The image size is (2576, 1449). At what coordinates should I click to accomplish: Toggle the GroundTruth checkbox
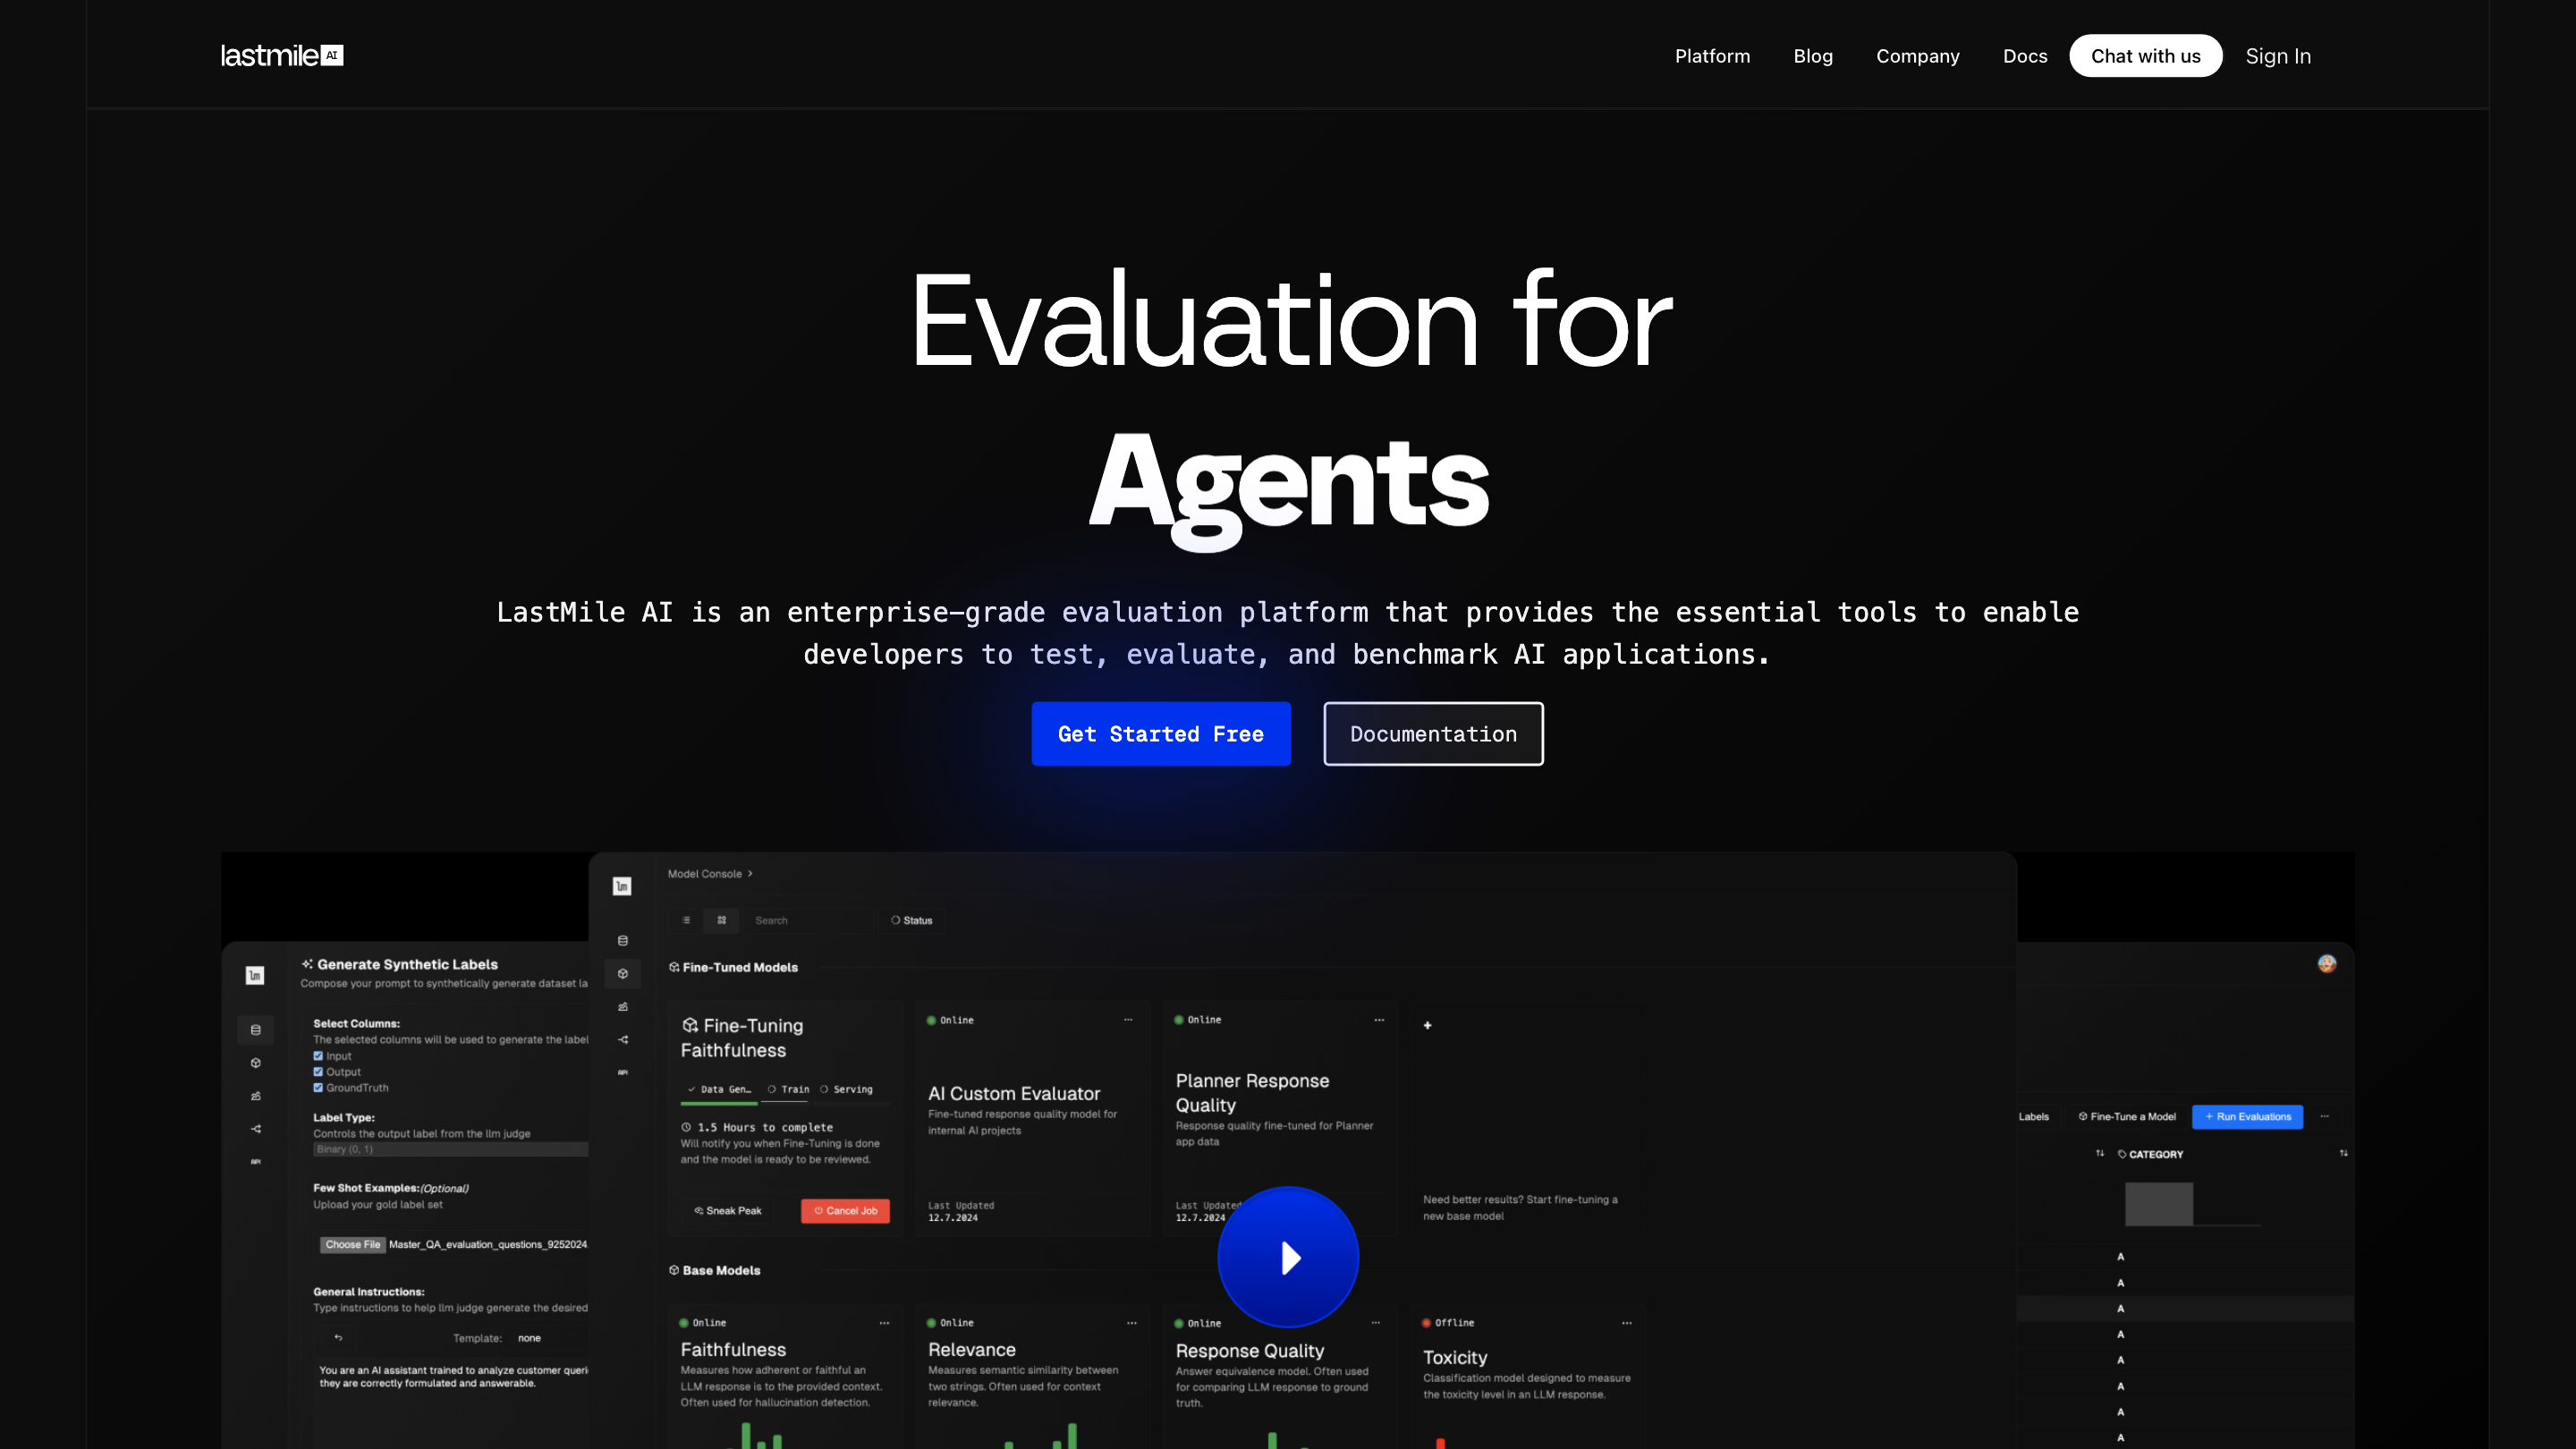pyautogui.click(x=318, y=1088)
